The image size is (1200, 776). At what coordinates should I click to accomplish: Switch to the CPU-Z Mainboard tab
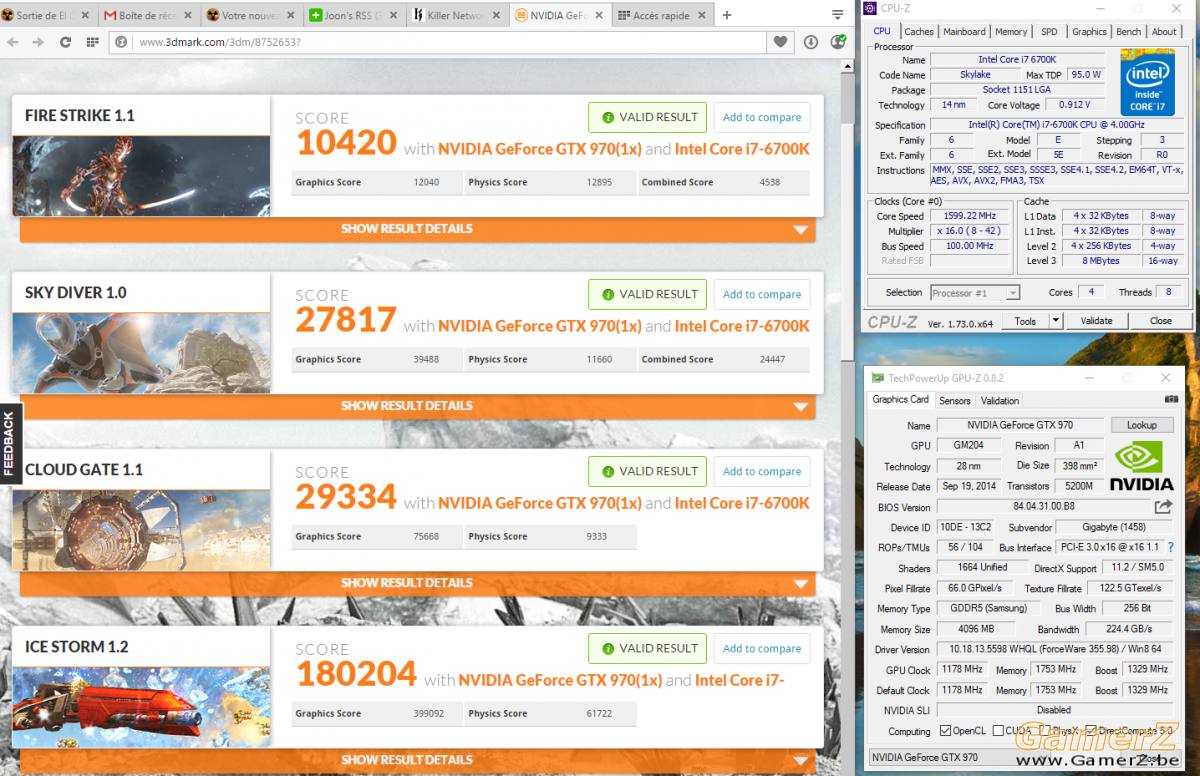pos(965,32)
